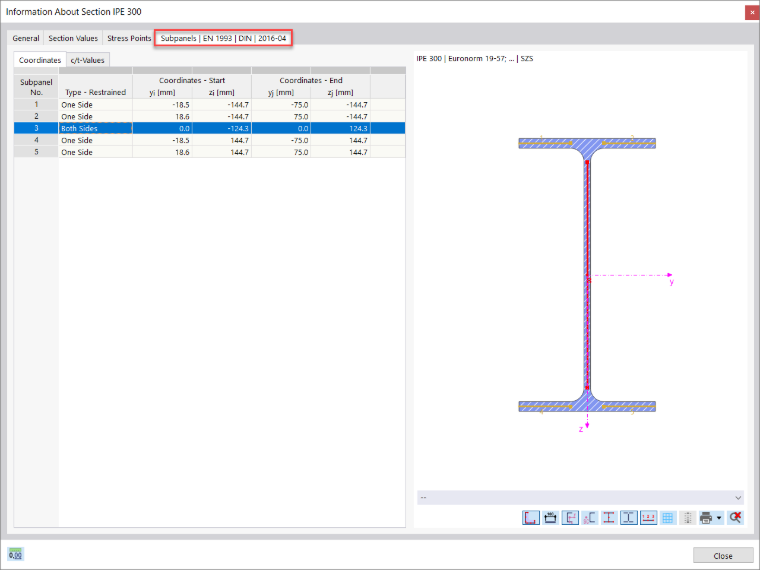This screenshot has width=760, height=570.
Task: Open the Section Values tab
Action: pyautogui.click(x=73, y=38)
